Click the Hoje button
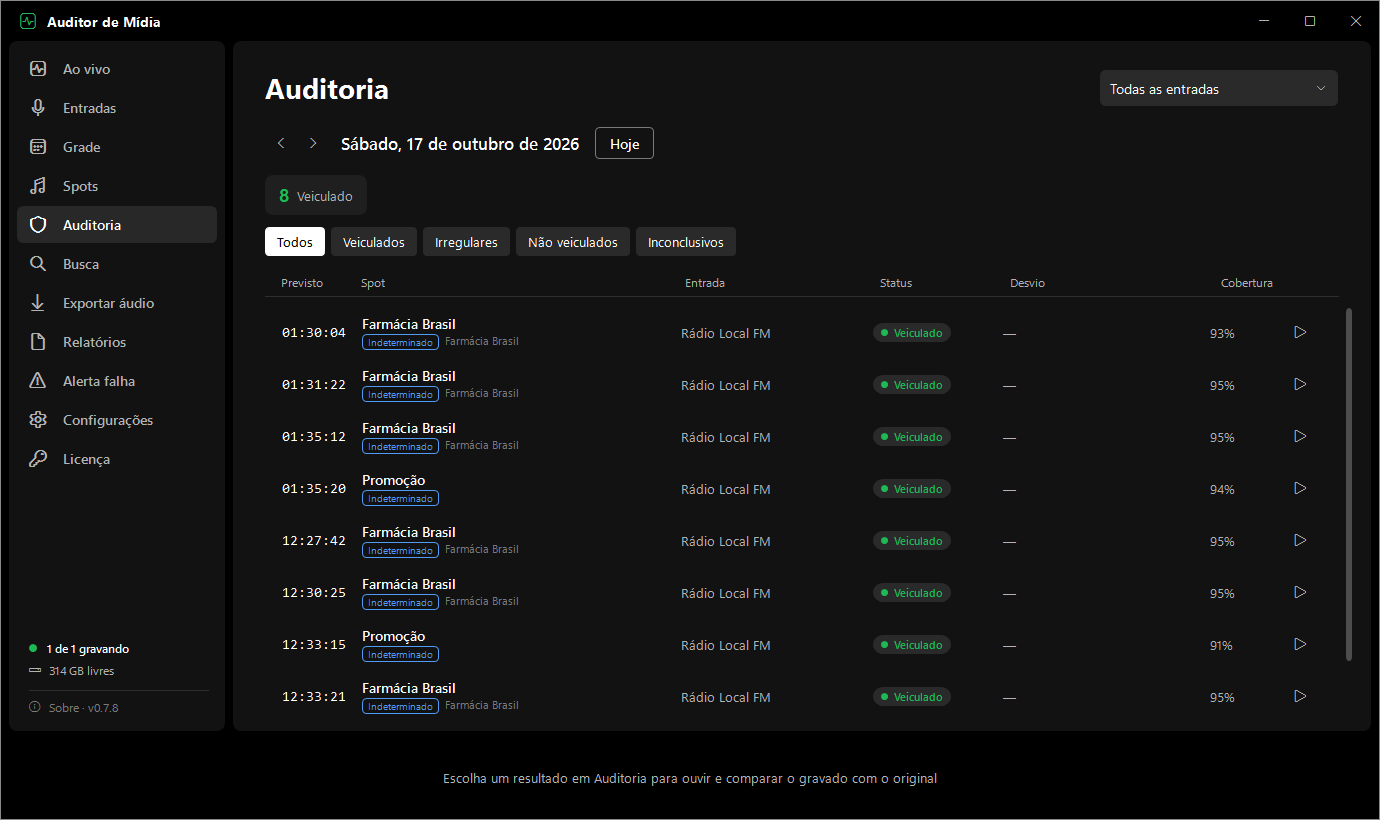The width and height of the screenshot is (1380, 820). pos(624,143)
